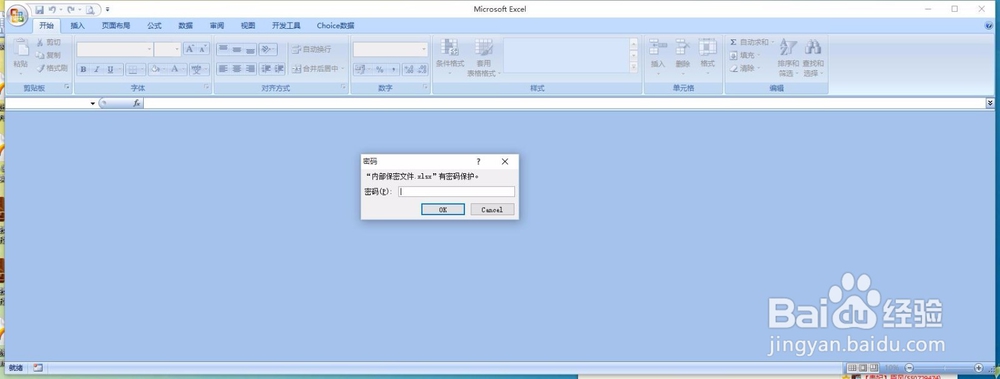Open the number format combo box
1000x379 pixels.
click(390, 49)
